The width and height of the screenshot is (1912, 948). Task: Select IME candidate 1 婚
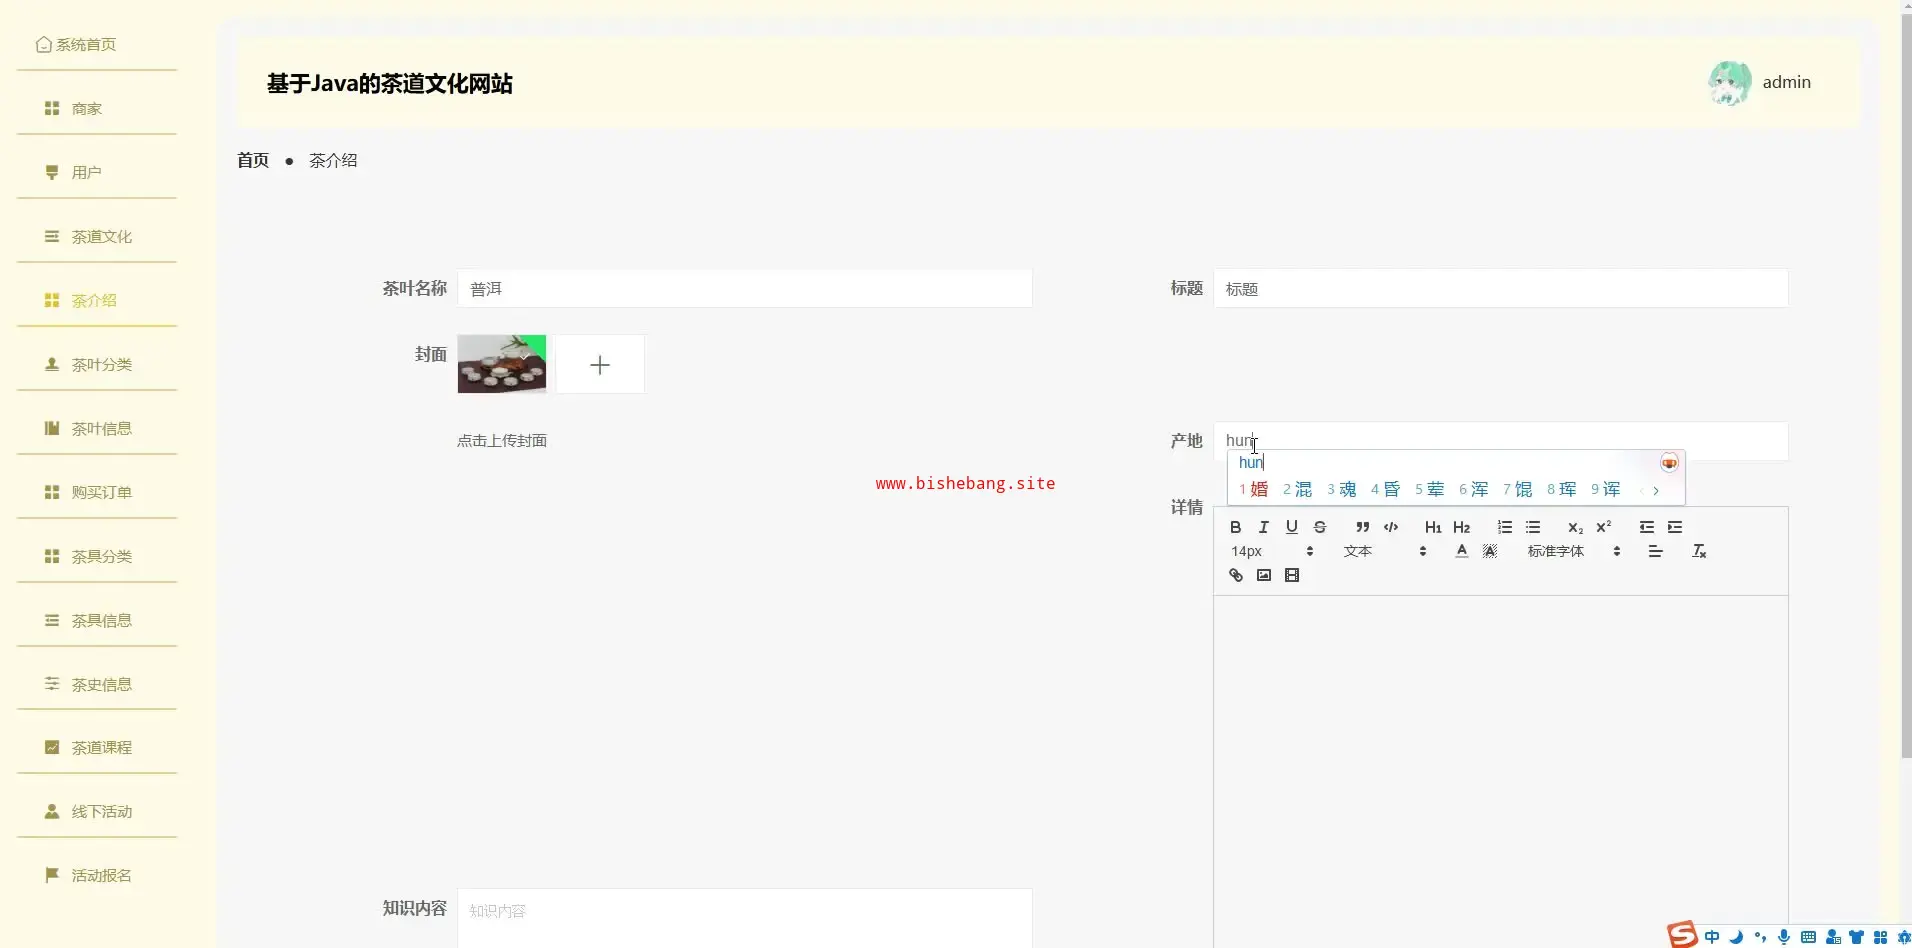pos(1254,489)
